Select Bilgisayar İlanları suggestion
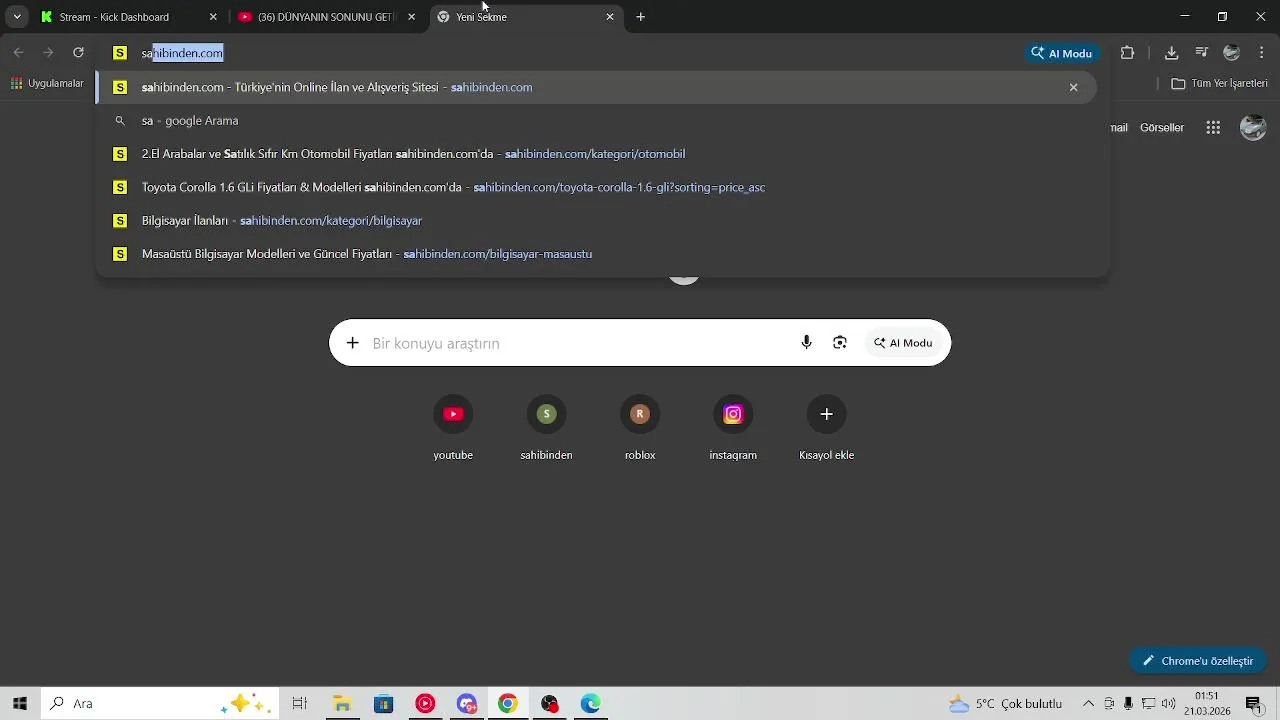This screenshot has height=720, width=1280. 597,221
